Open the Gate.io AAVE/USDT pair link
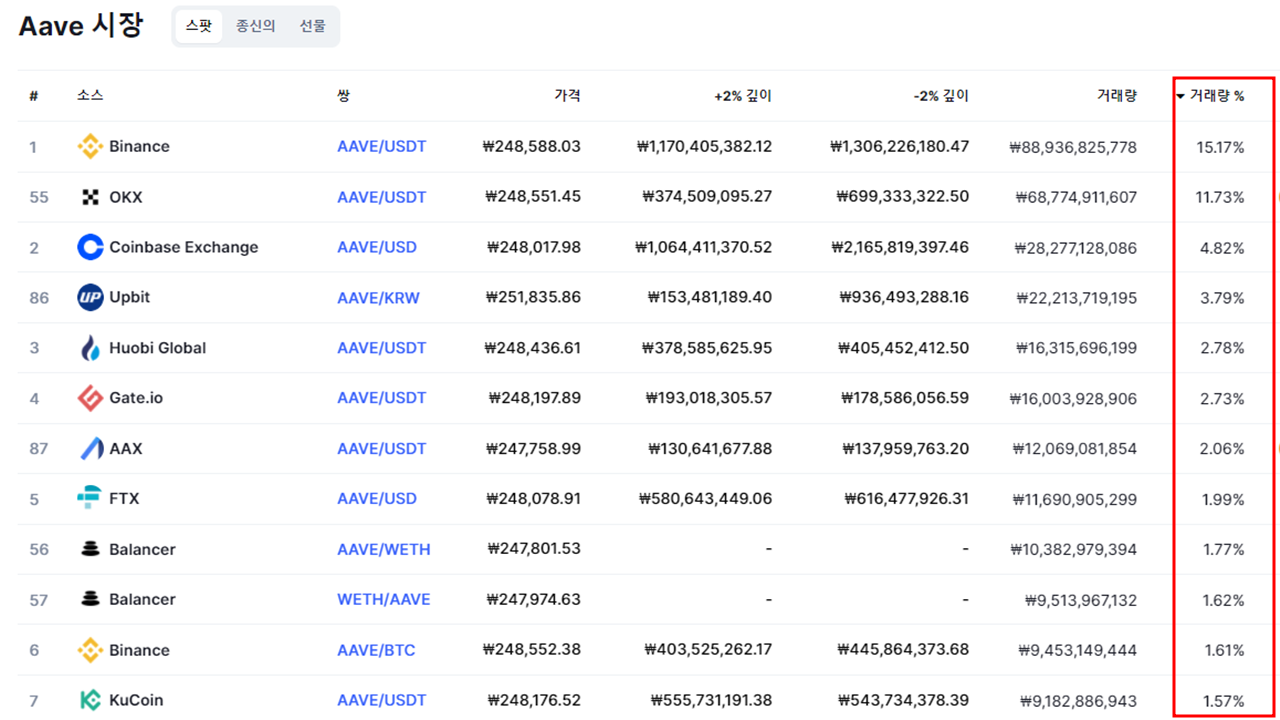 tap(381, 398)
